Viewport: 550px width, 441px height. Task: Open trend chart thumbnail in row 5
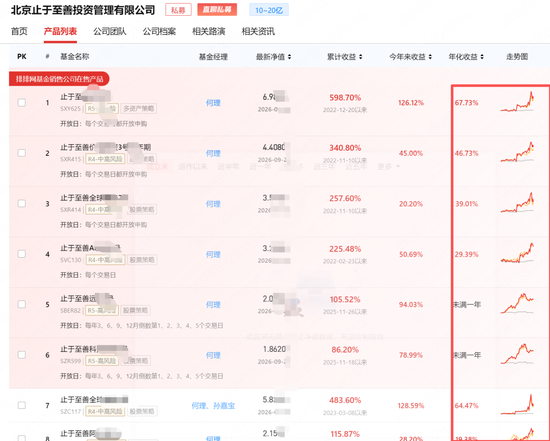click(517, 303)
